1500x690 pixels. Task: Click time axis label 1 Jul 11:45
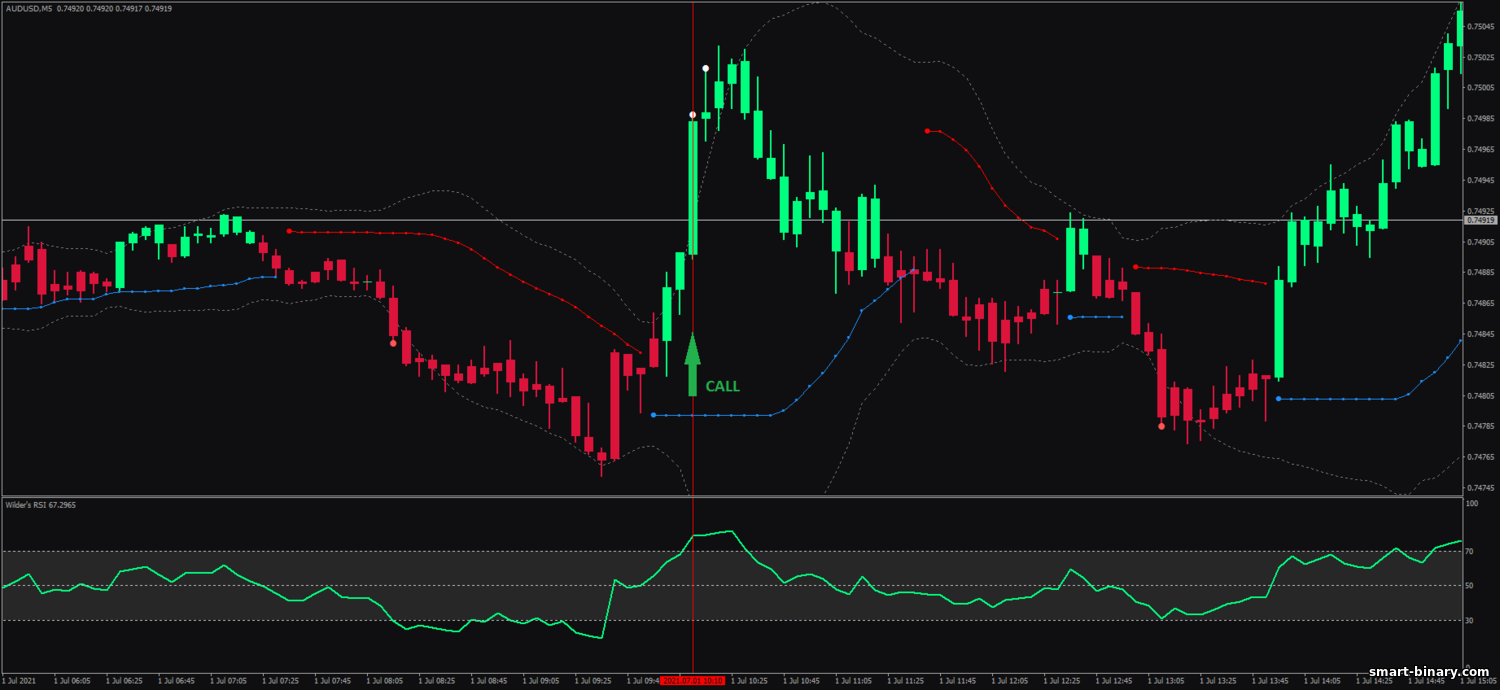point(956,681)
